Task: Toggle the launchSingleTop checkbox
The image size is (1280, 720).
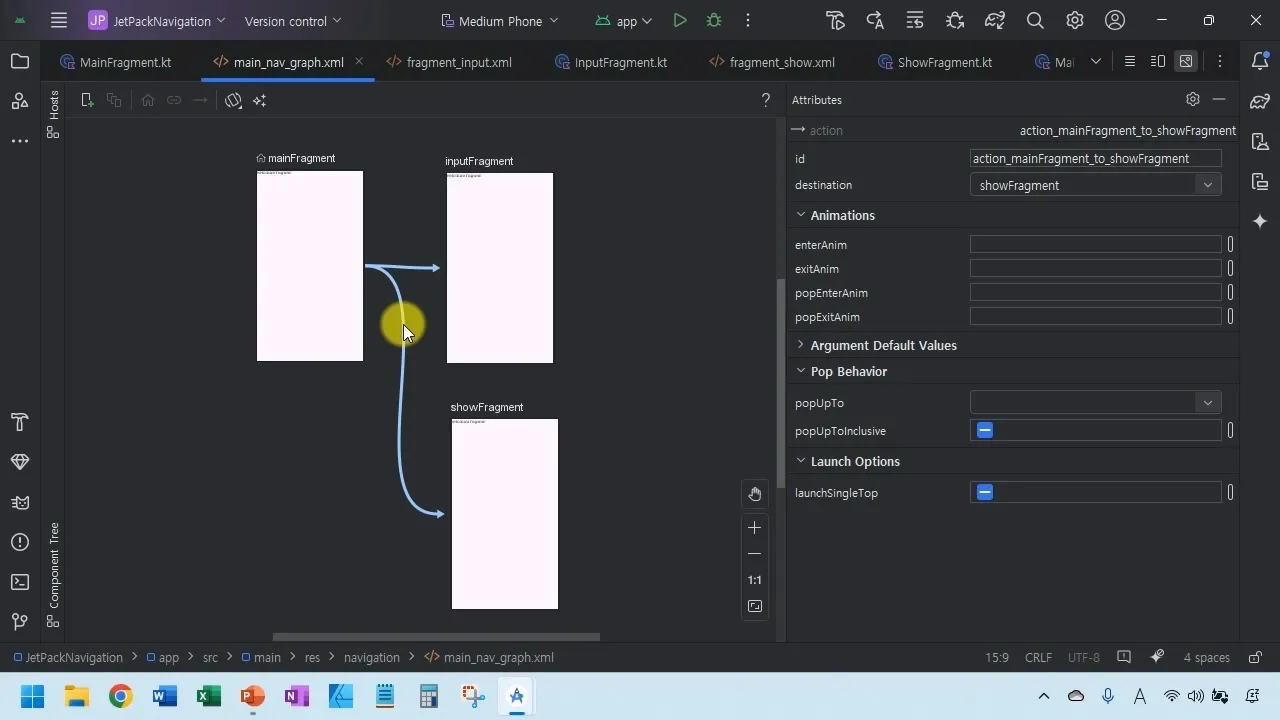Action: tap(985, 493)
